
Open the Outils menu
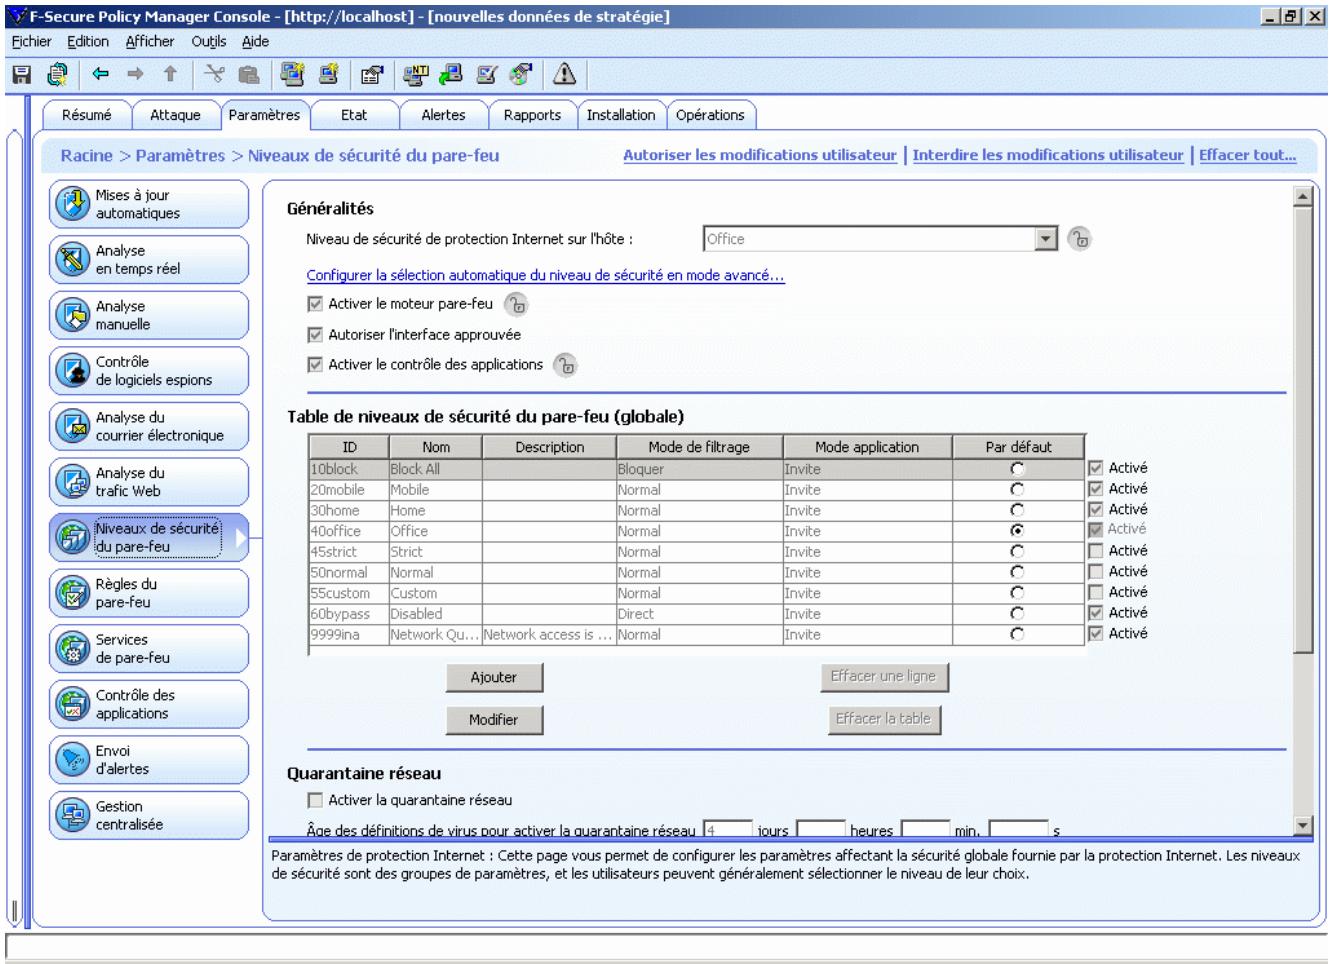click(209, 41)
